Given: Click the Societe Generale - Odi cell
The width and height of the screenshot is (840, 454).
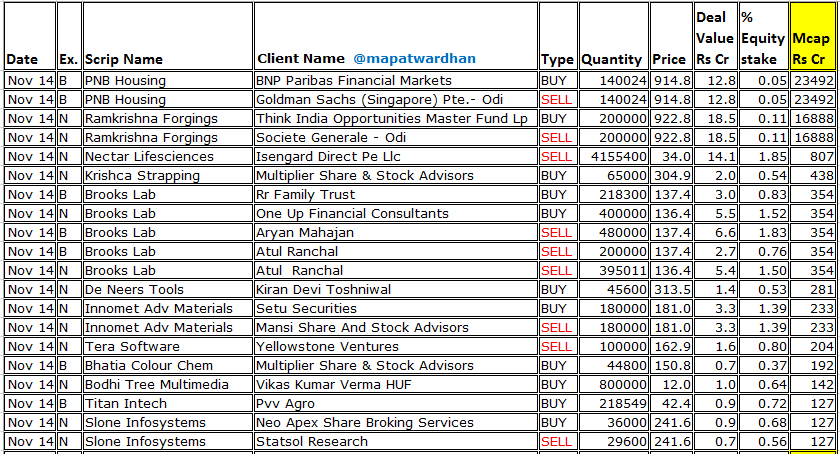Looking at the screenshot, I should click(x=396, y=137).
